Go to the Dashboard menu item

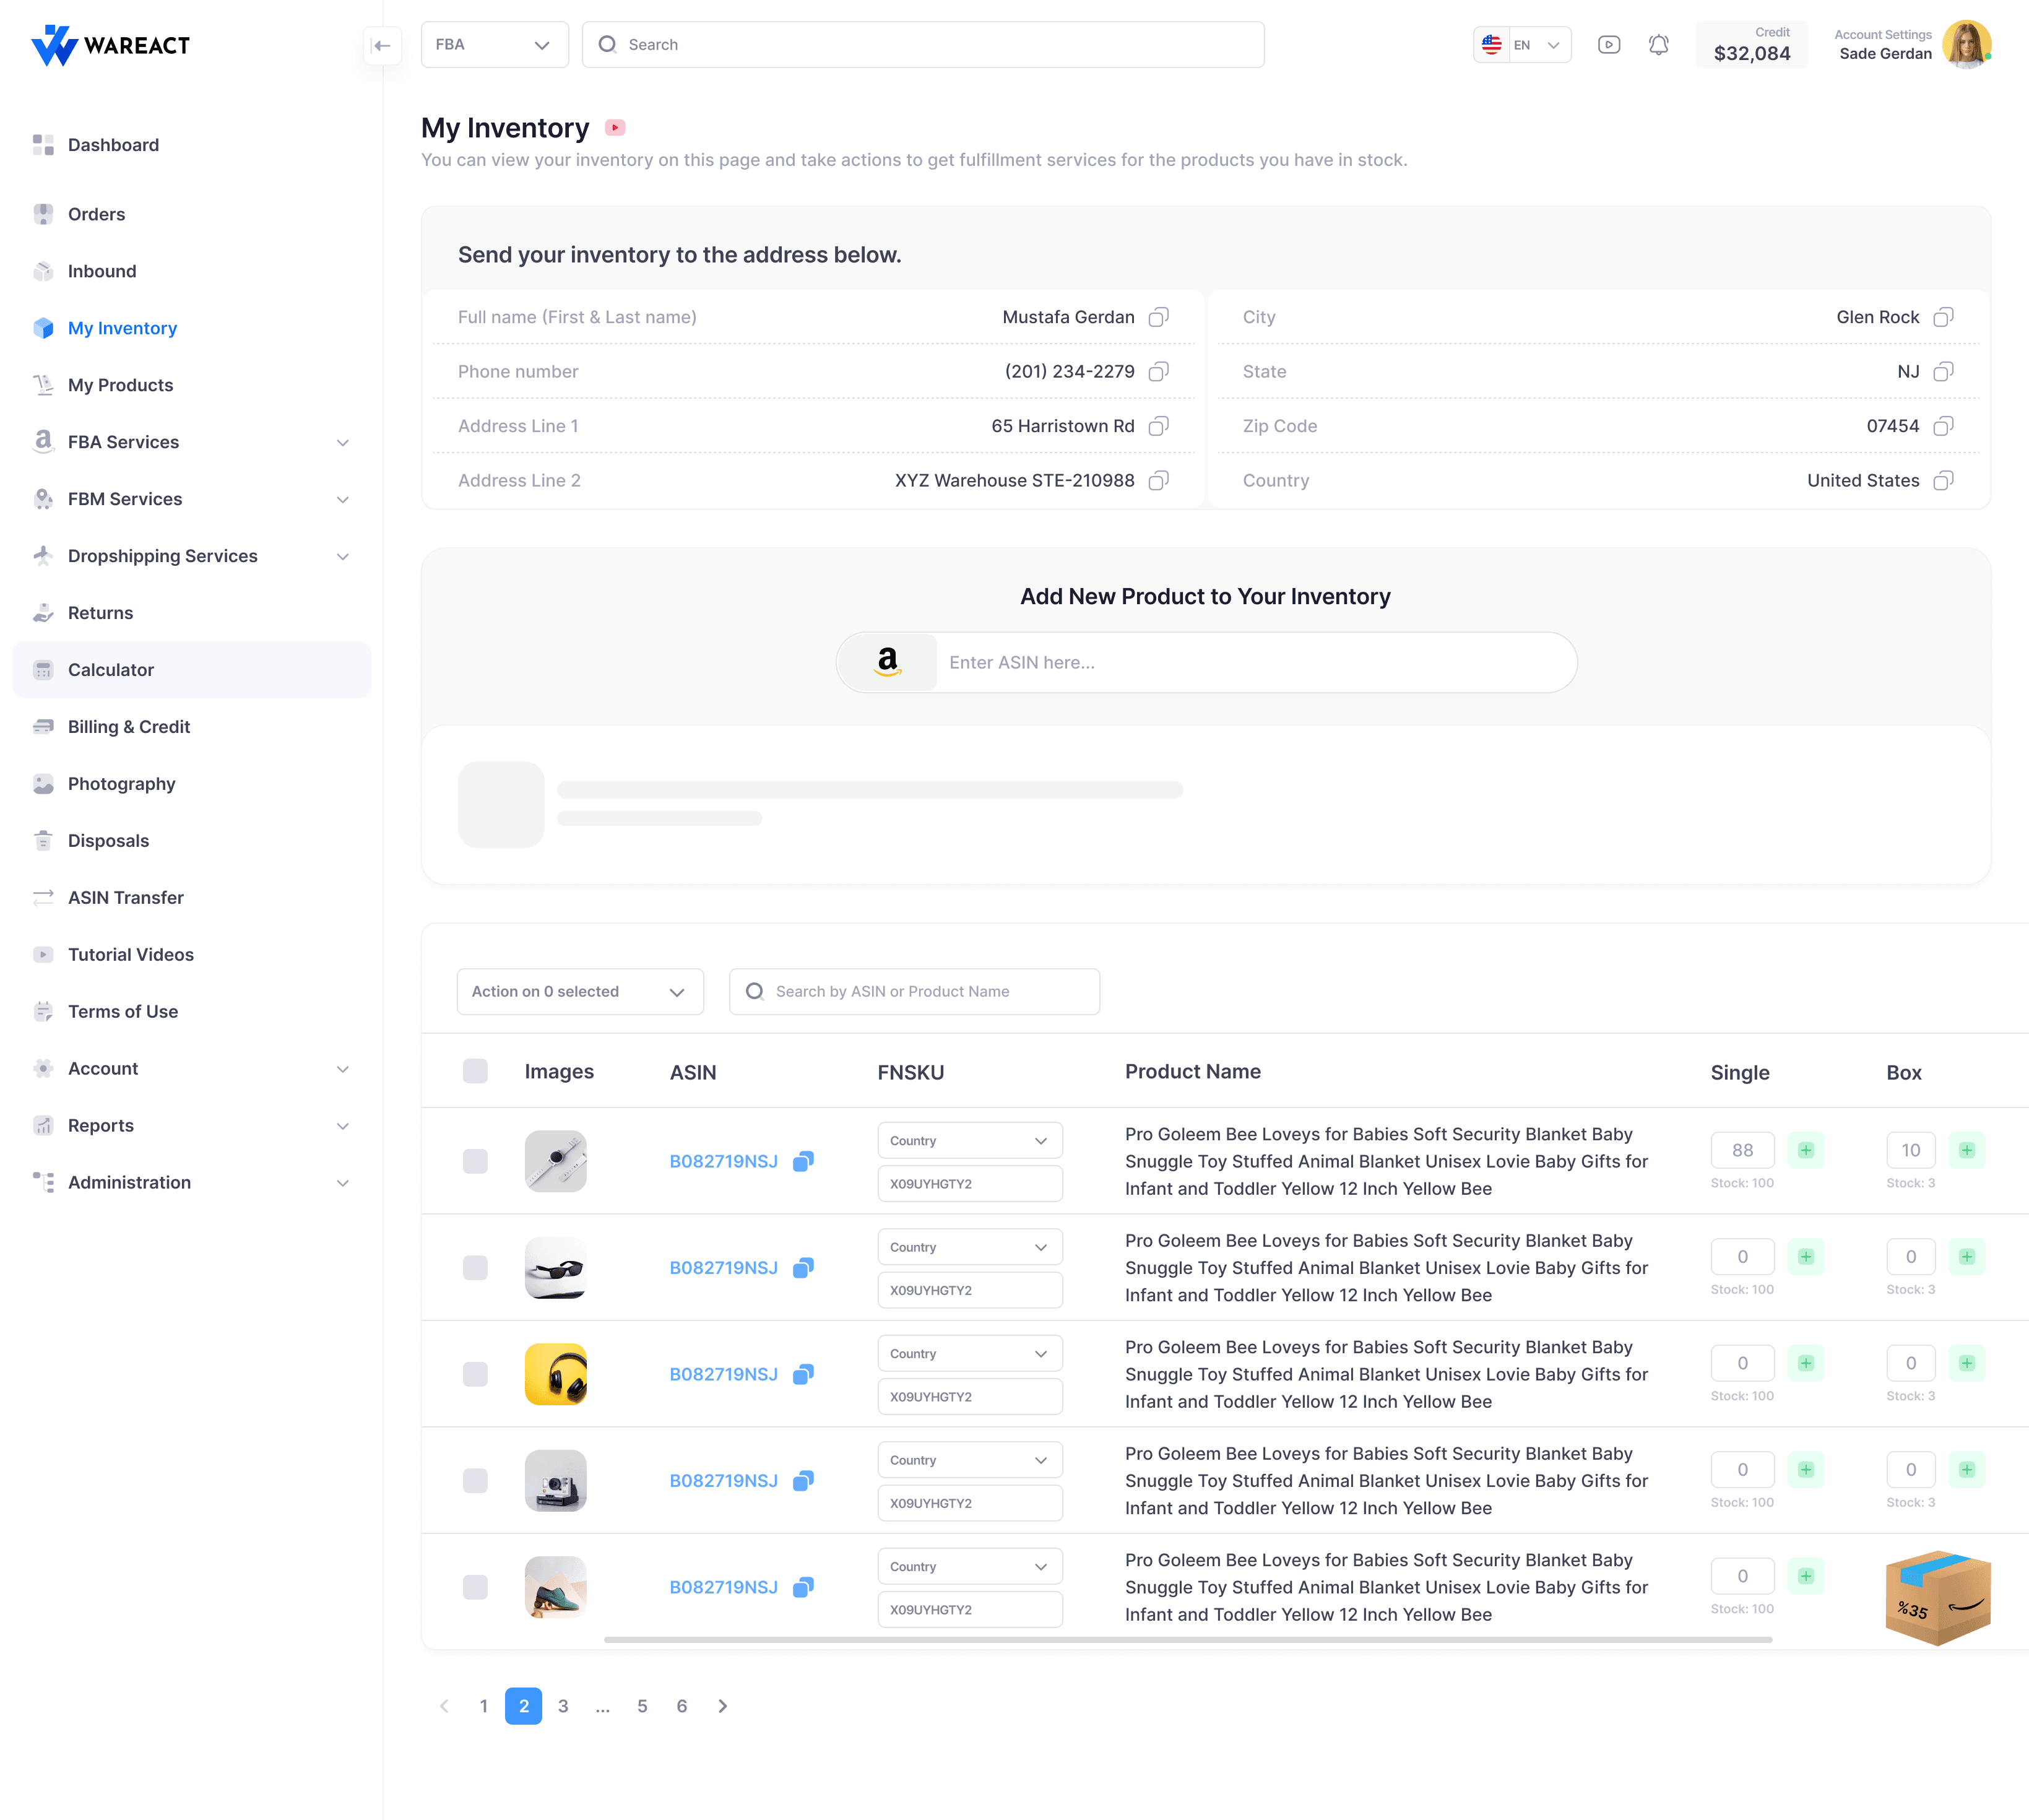[113, 144]
